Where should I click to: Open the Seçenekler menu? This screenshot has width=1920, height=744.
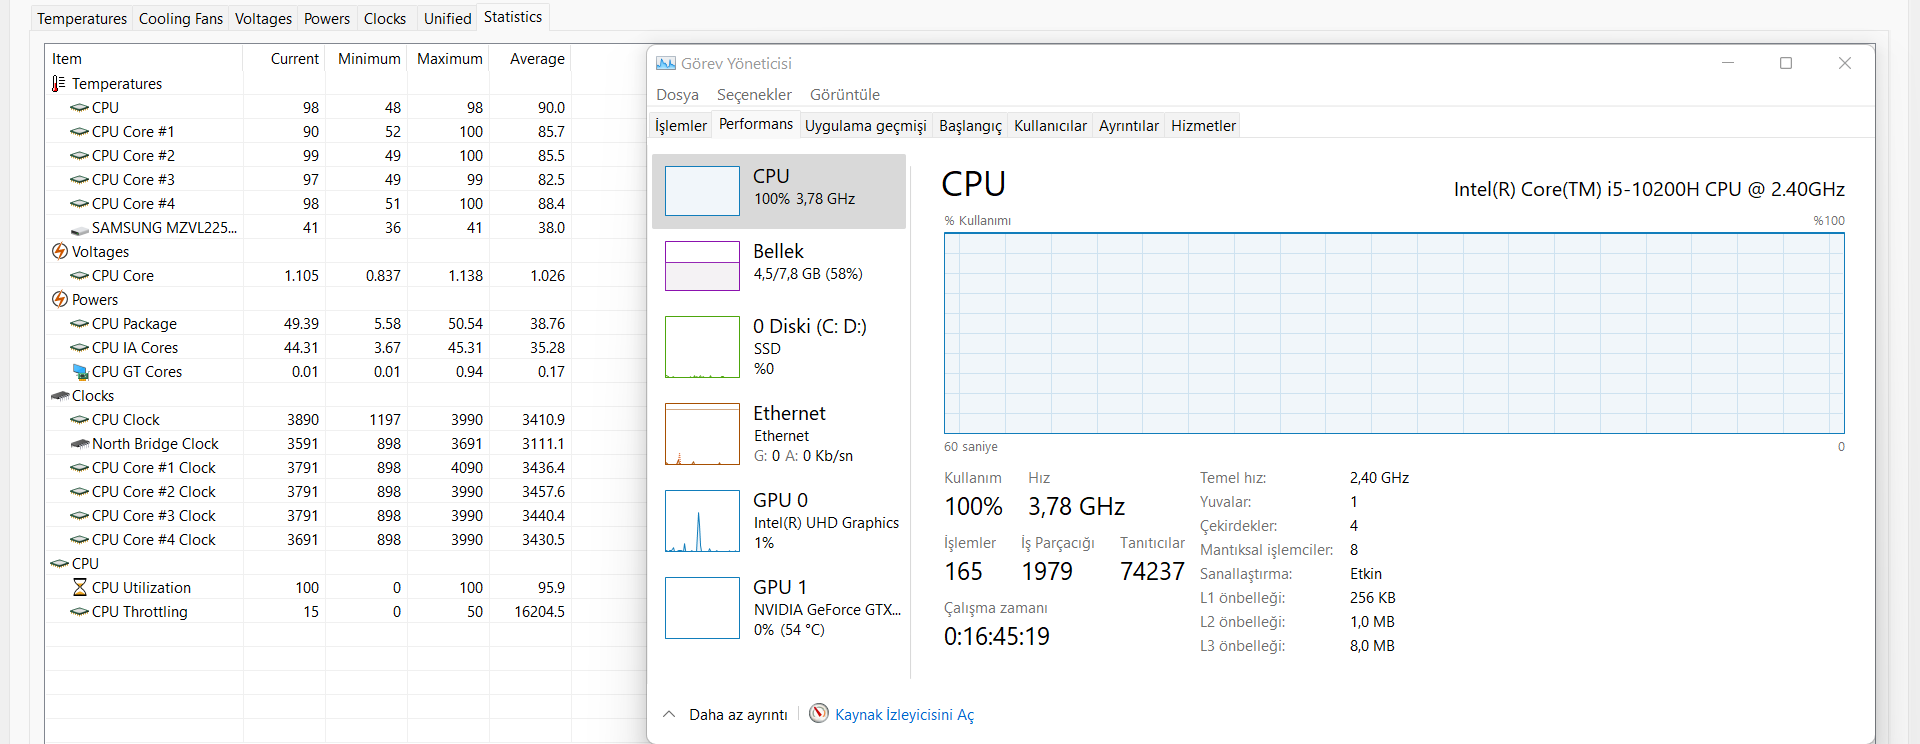click(x=754, y=95)
